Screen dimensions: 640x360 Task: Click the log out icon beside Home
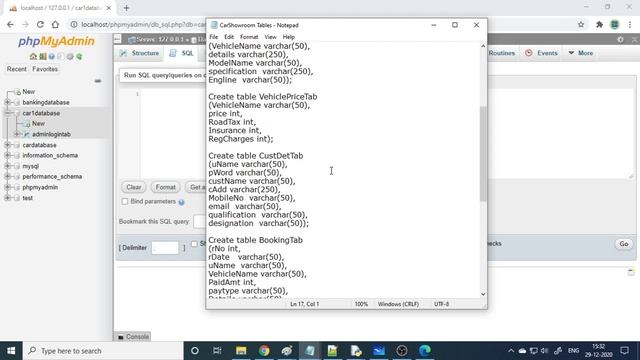click(43, 56)
